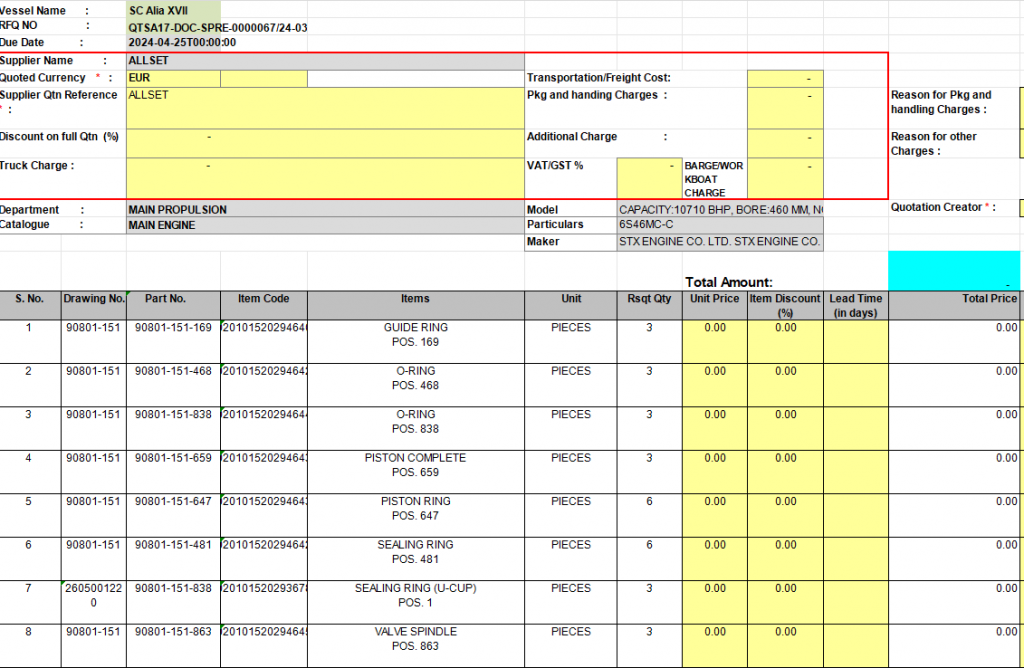1024x668 pixels.
Task: Select the cyan Total Amount cell
Action: click(954, 270)
